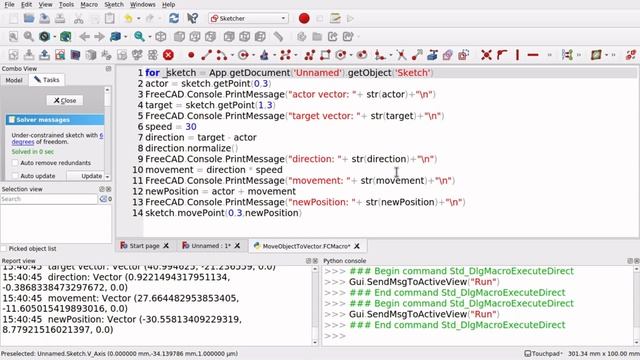Select the External geometry tool
640x360 pixels.
tap(432, 55)
